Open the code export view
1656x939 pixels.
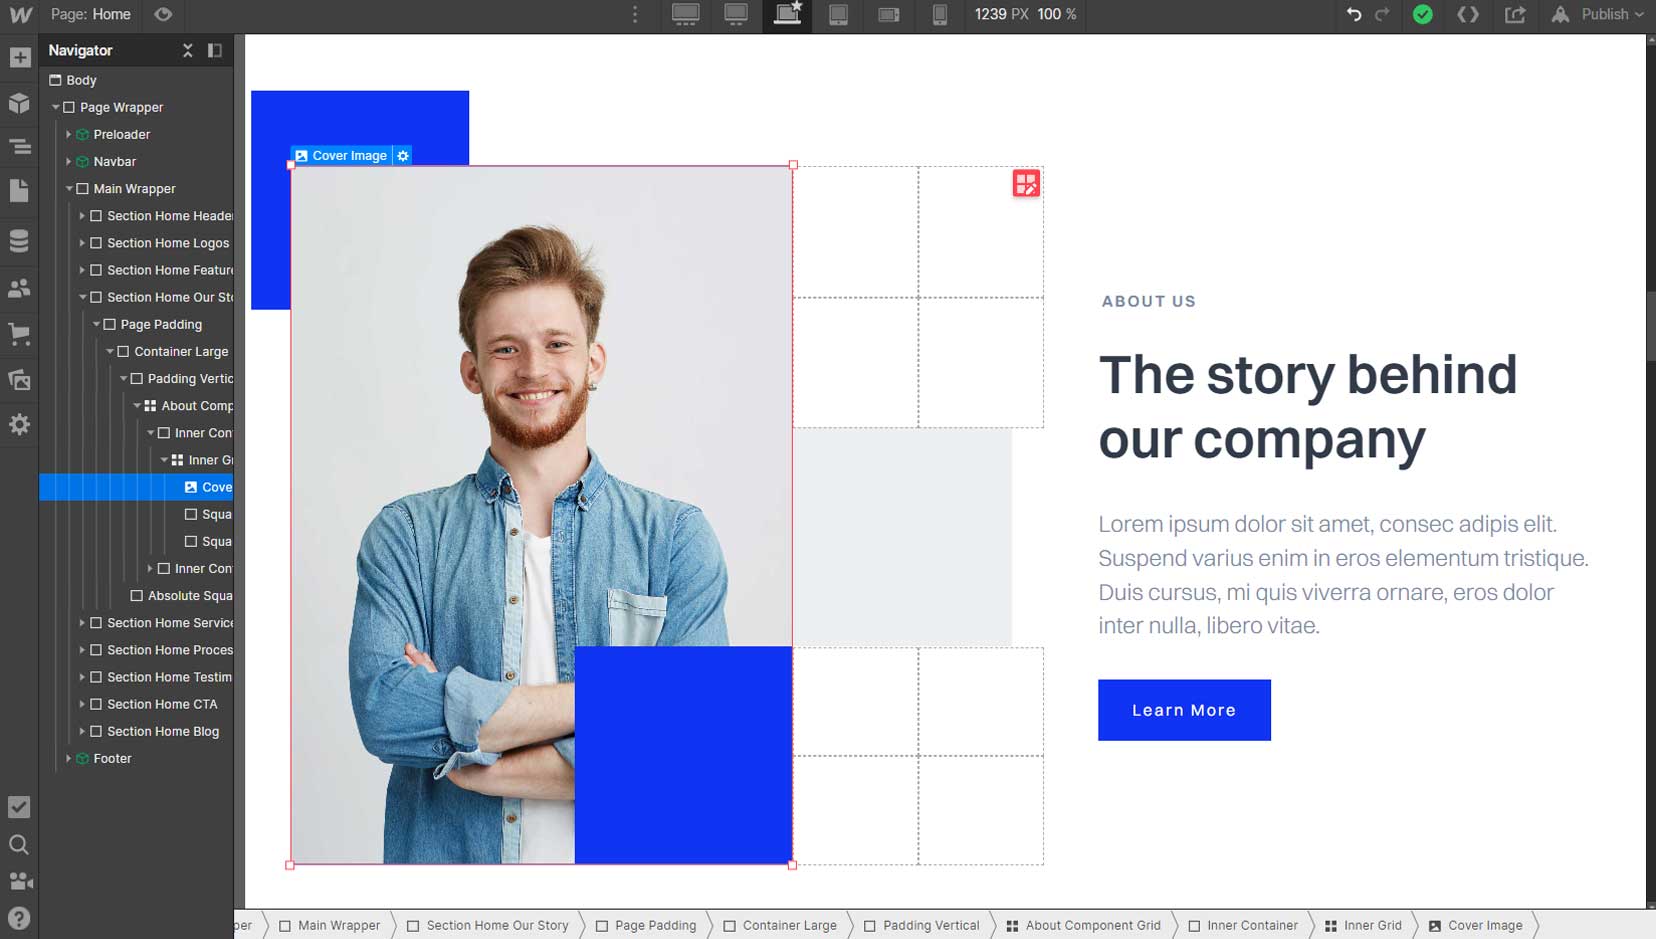point(1469,14)
